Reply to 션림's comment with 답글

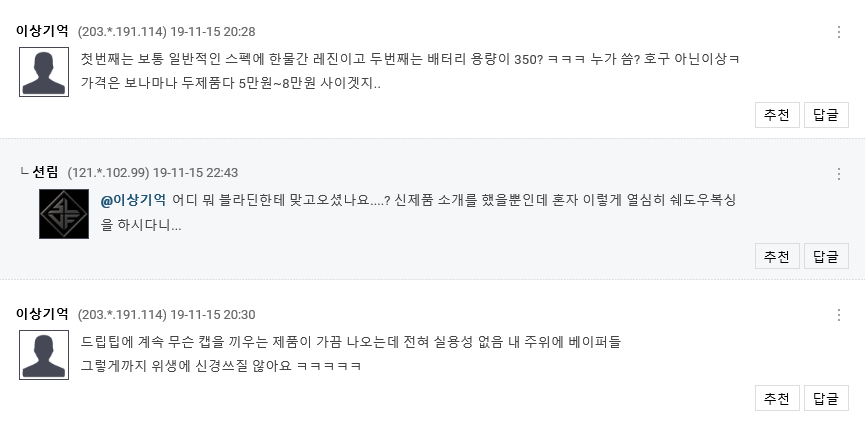point(826,257)
